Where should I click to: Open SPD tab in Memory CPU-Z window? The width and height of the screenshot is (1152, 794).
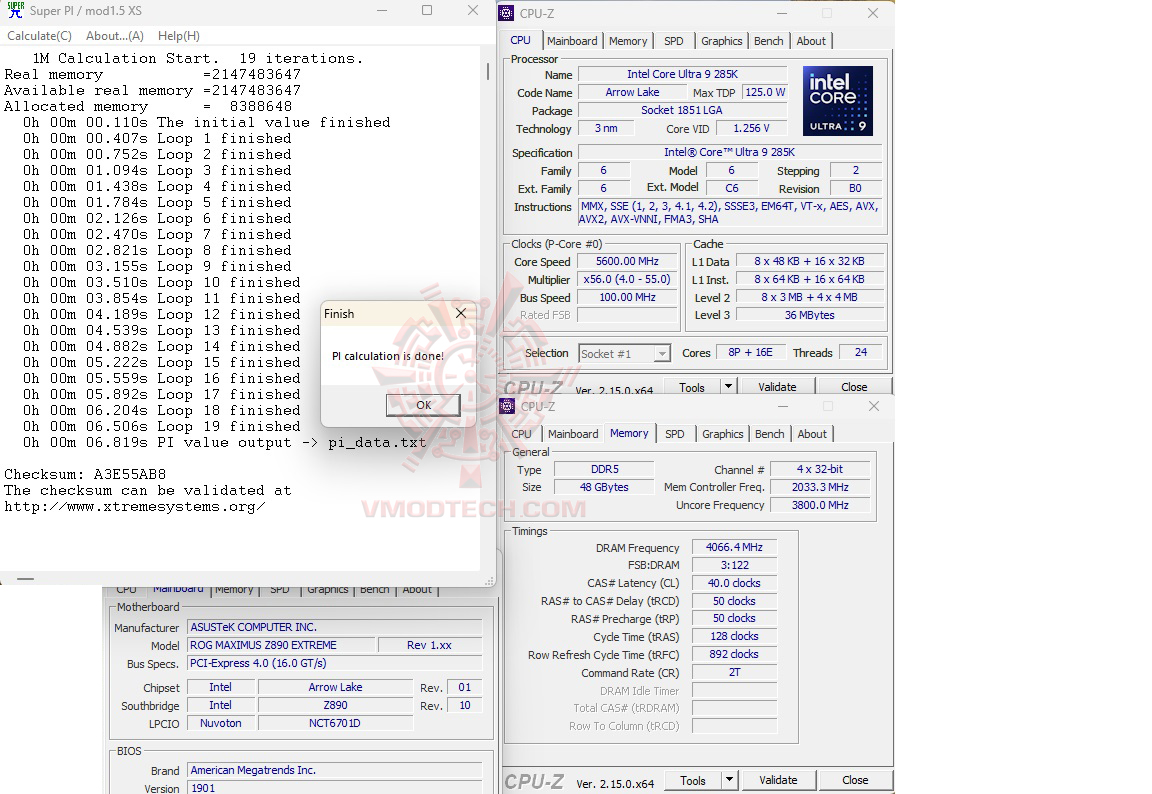674,434
